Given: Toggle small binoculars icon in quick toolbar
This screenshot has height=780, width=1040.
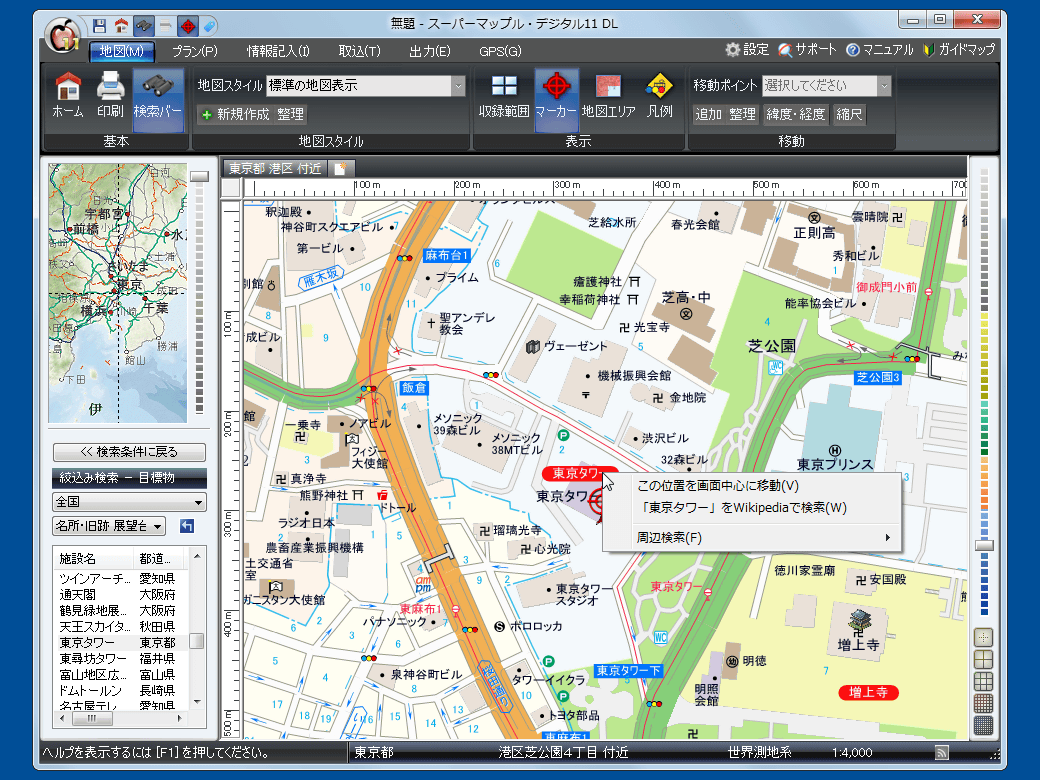Looking at the screenshot, I should click(144, 26).
